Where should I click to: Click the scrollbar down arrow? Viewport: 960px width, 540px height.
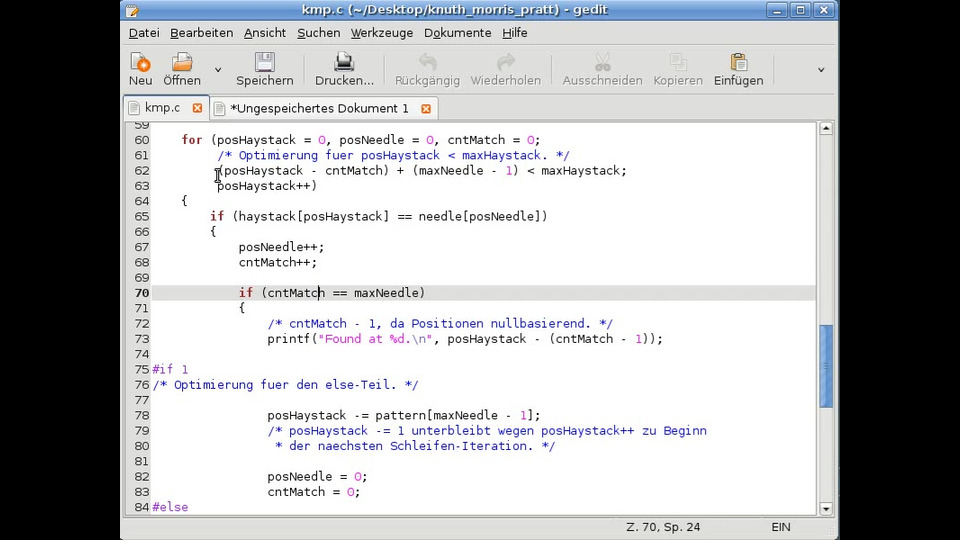click(826, 508)
